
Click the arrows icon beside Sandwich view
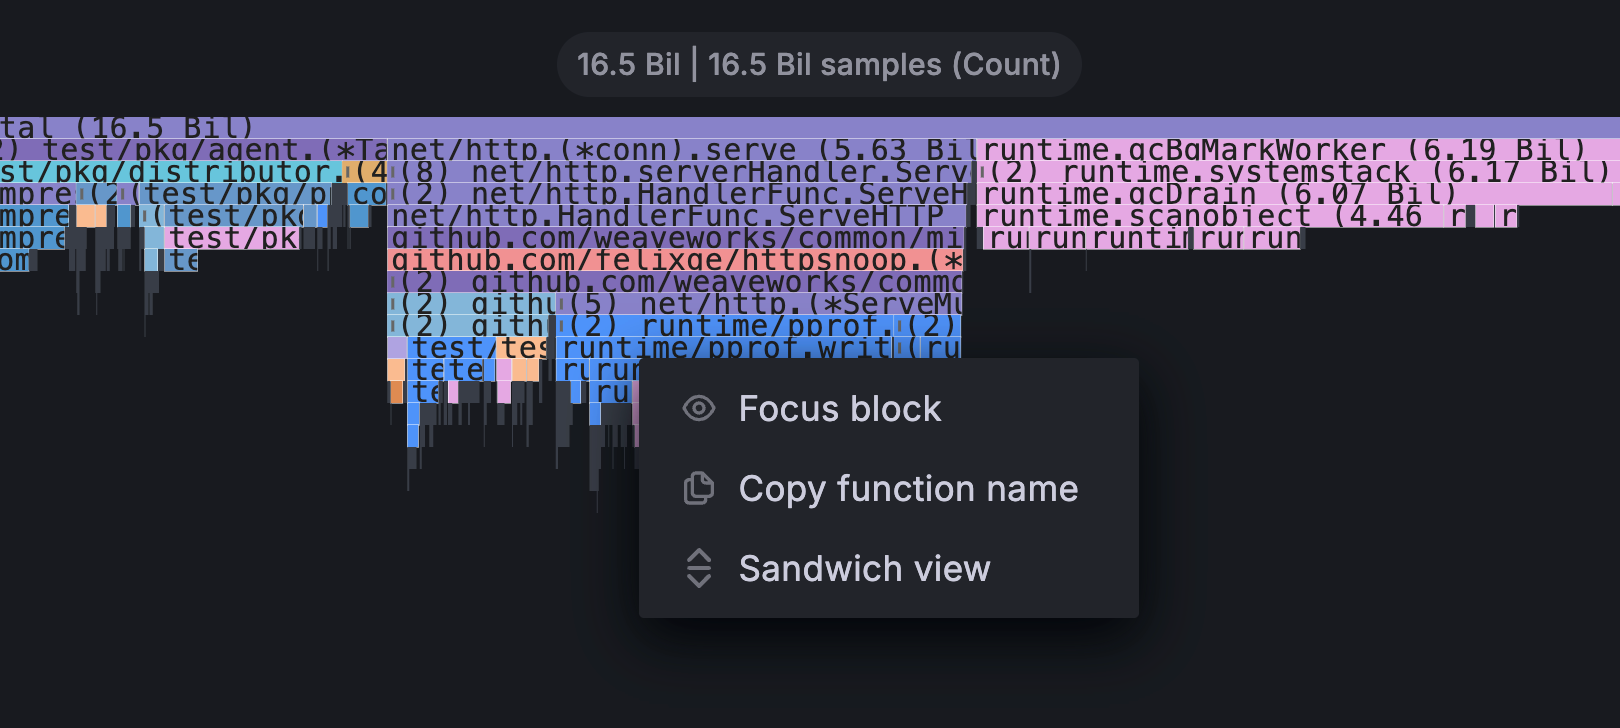700,568
